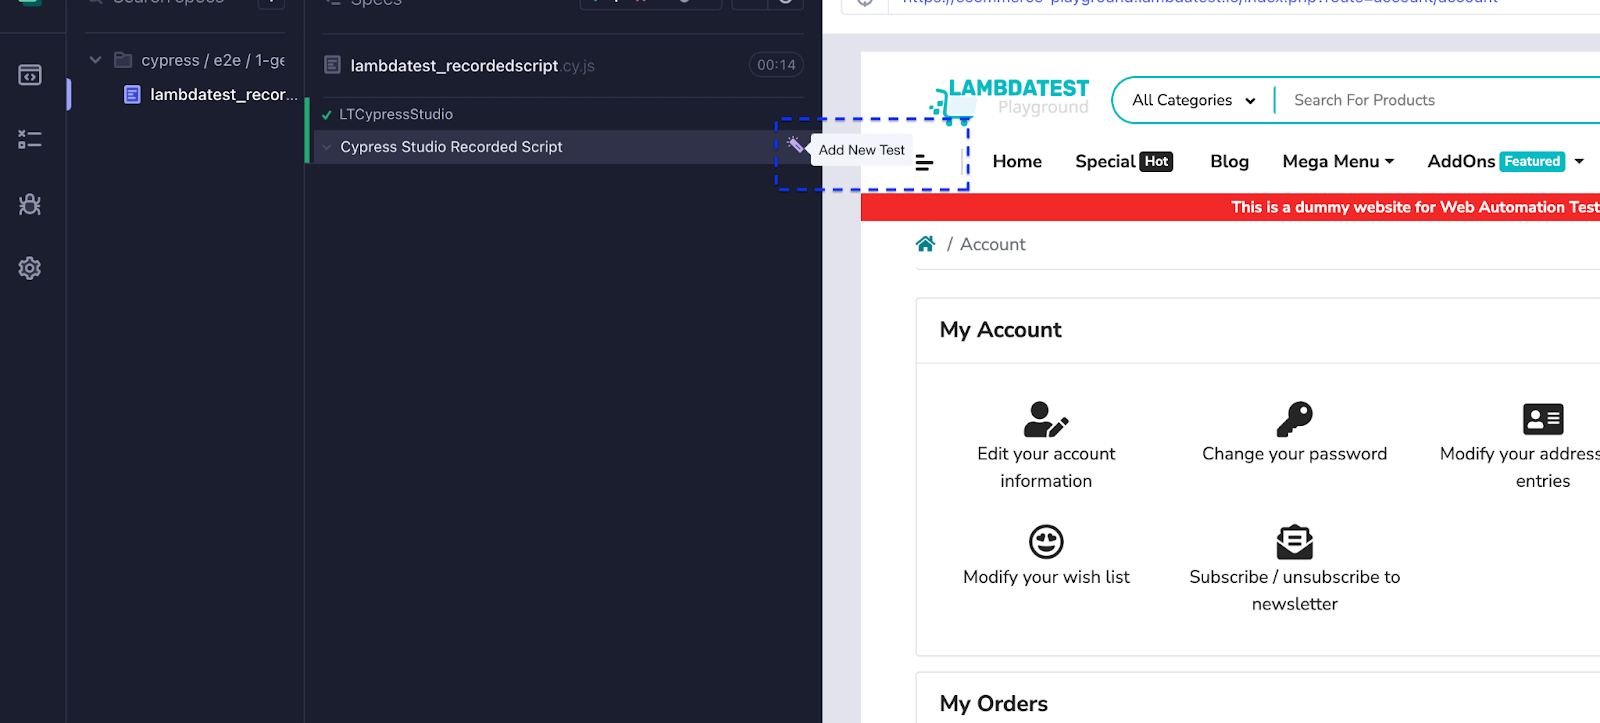Go to Home in the site navigation
The width and height of the screenshot is (1600, 723).
(1017, 161)
